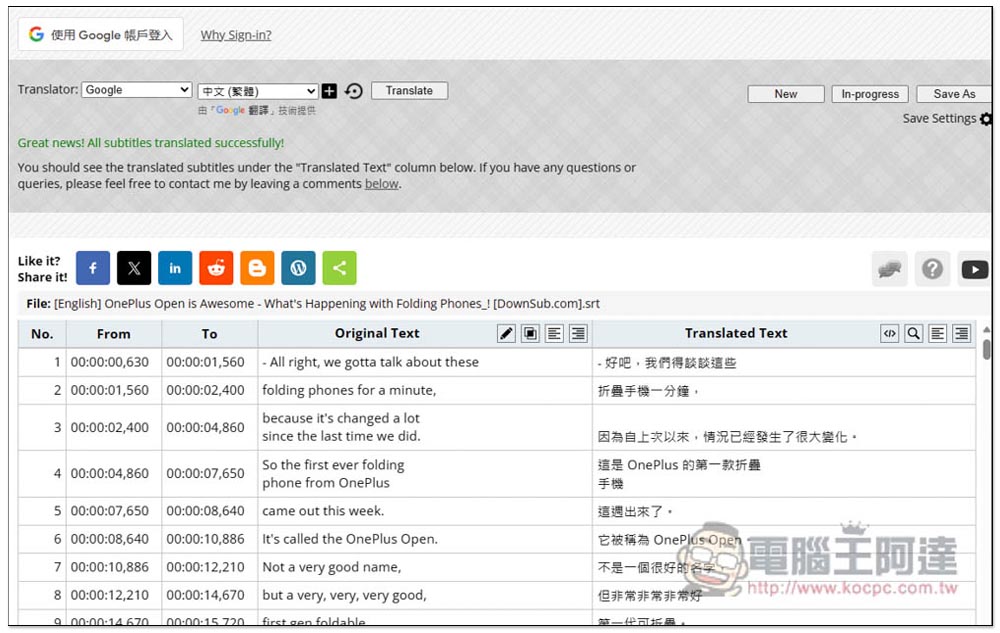Click cell '- All right, we gotta talk about these'
This screenshot has width=1000, height=633.
coord(425,362)
